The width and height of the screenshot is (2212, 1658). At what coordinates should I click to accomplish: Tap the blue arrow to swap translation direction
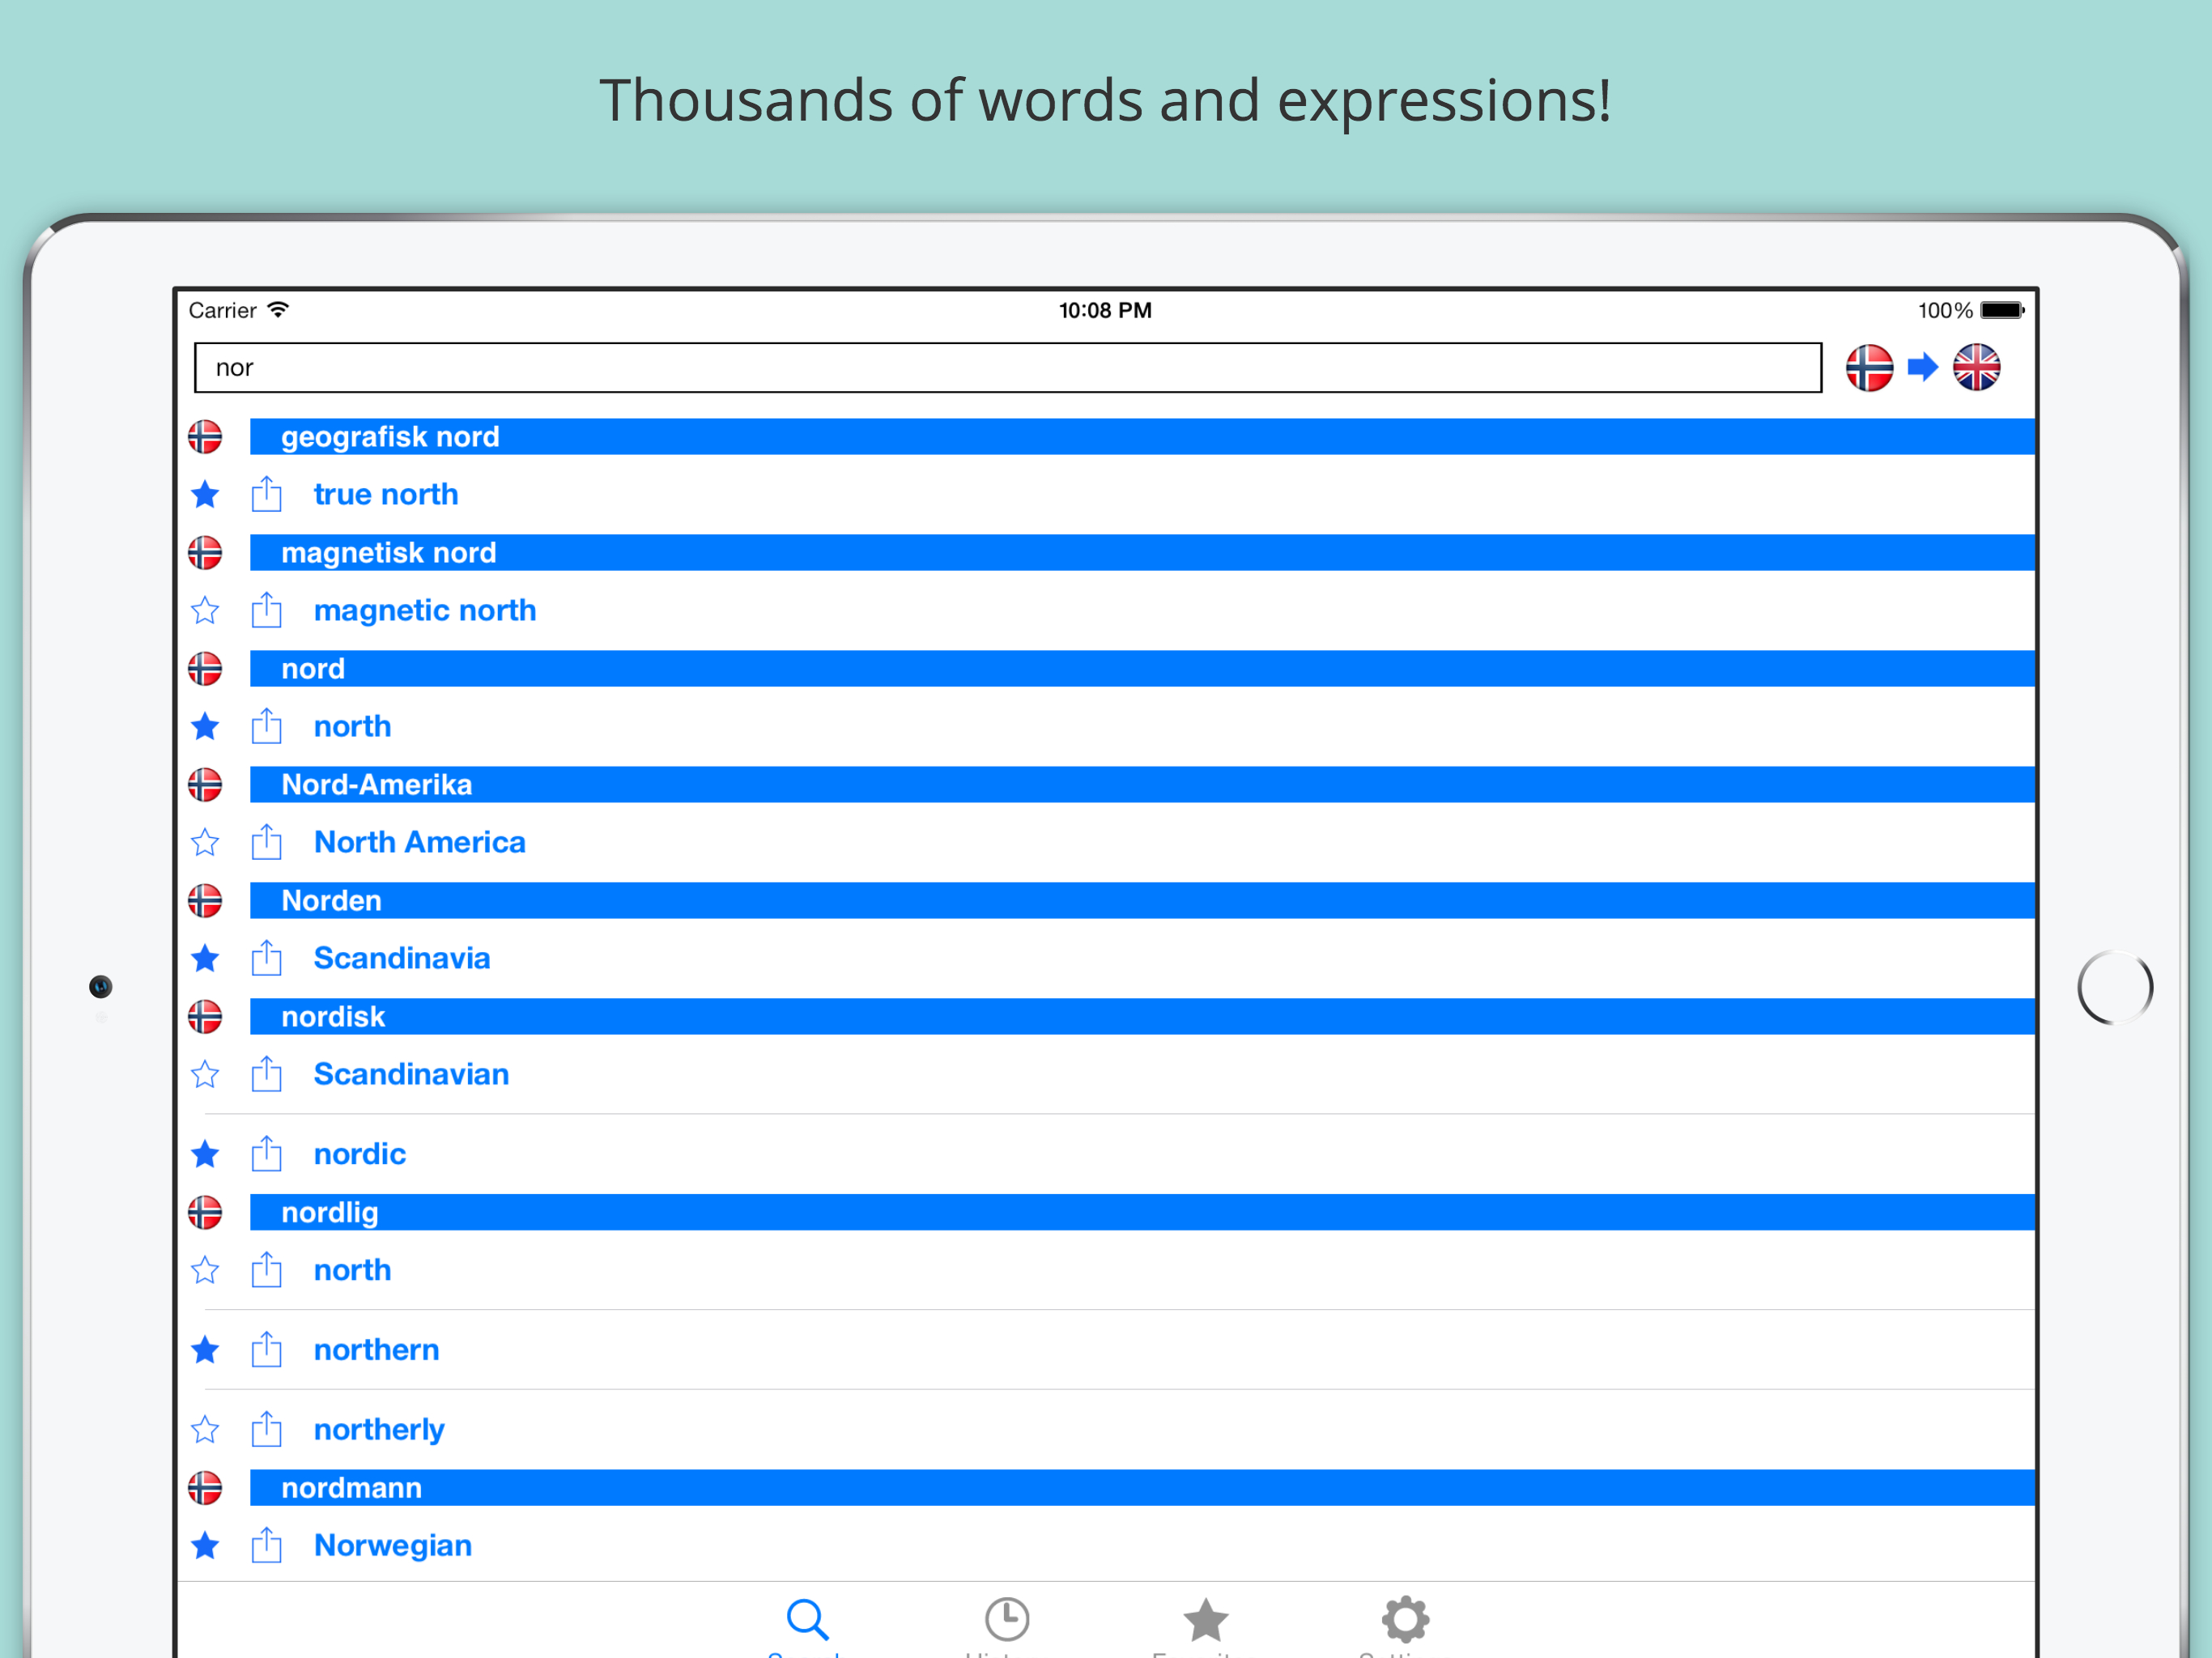[x=1922, y=368]
